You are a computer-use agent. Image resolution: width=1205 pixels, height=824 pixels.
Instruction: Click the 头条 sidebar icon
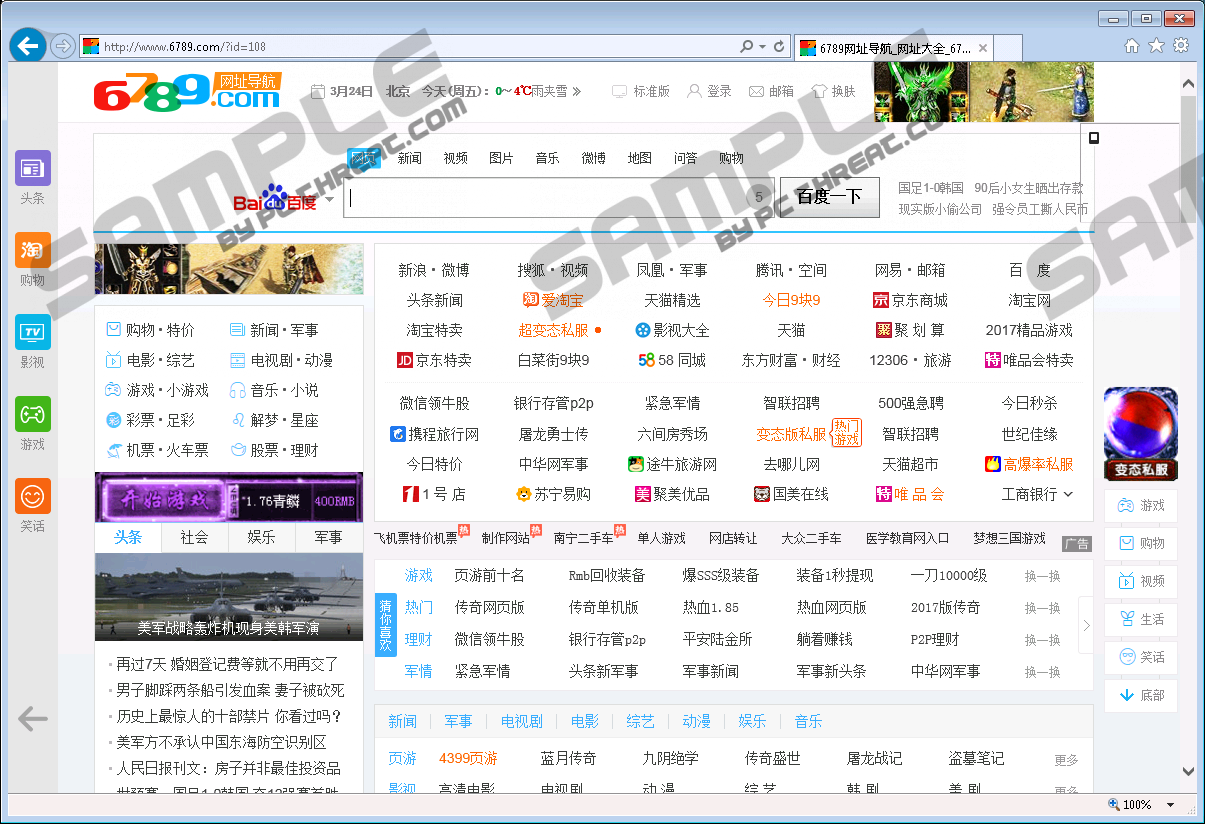(32, 168)
